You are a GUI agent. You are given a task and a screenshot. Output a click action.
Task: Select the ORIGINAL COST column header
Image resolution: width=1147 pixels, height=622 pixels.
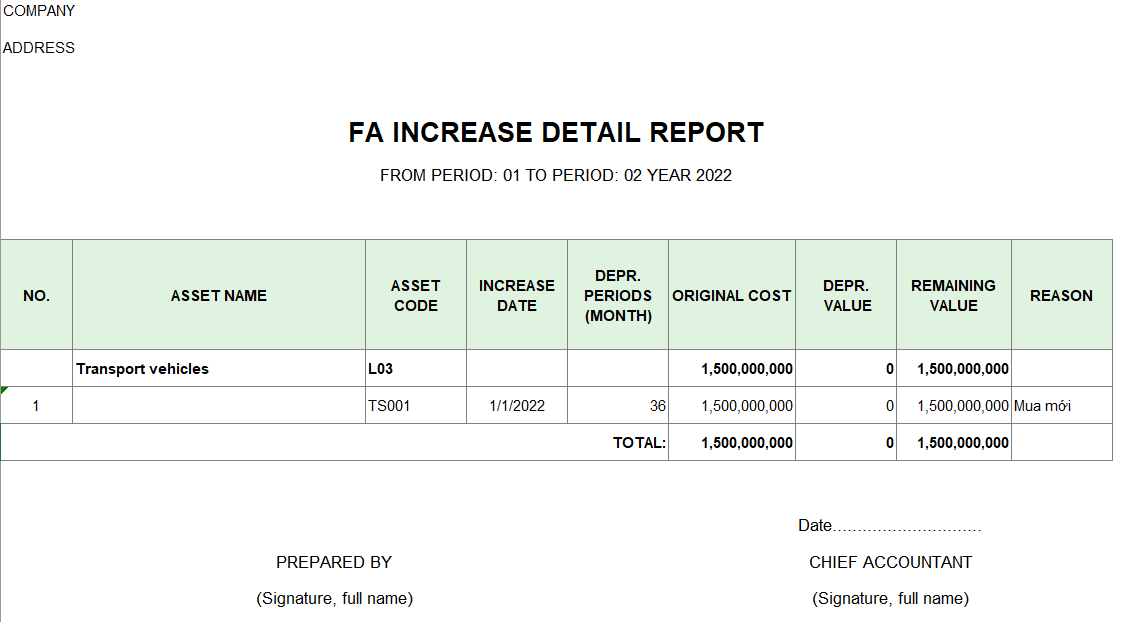tap(732, 296)
